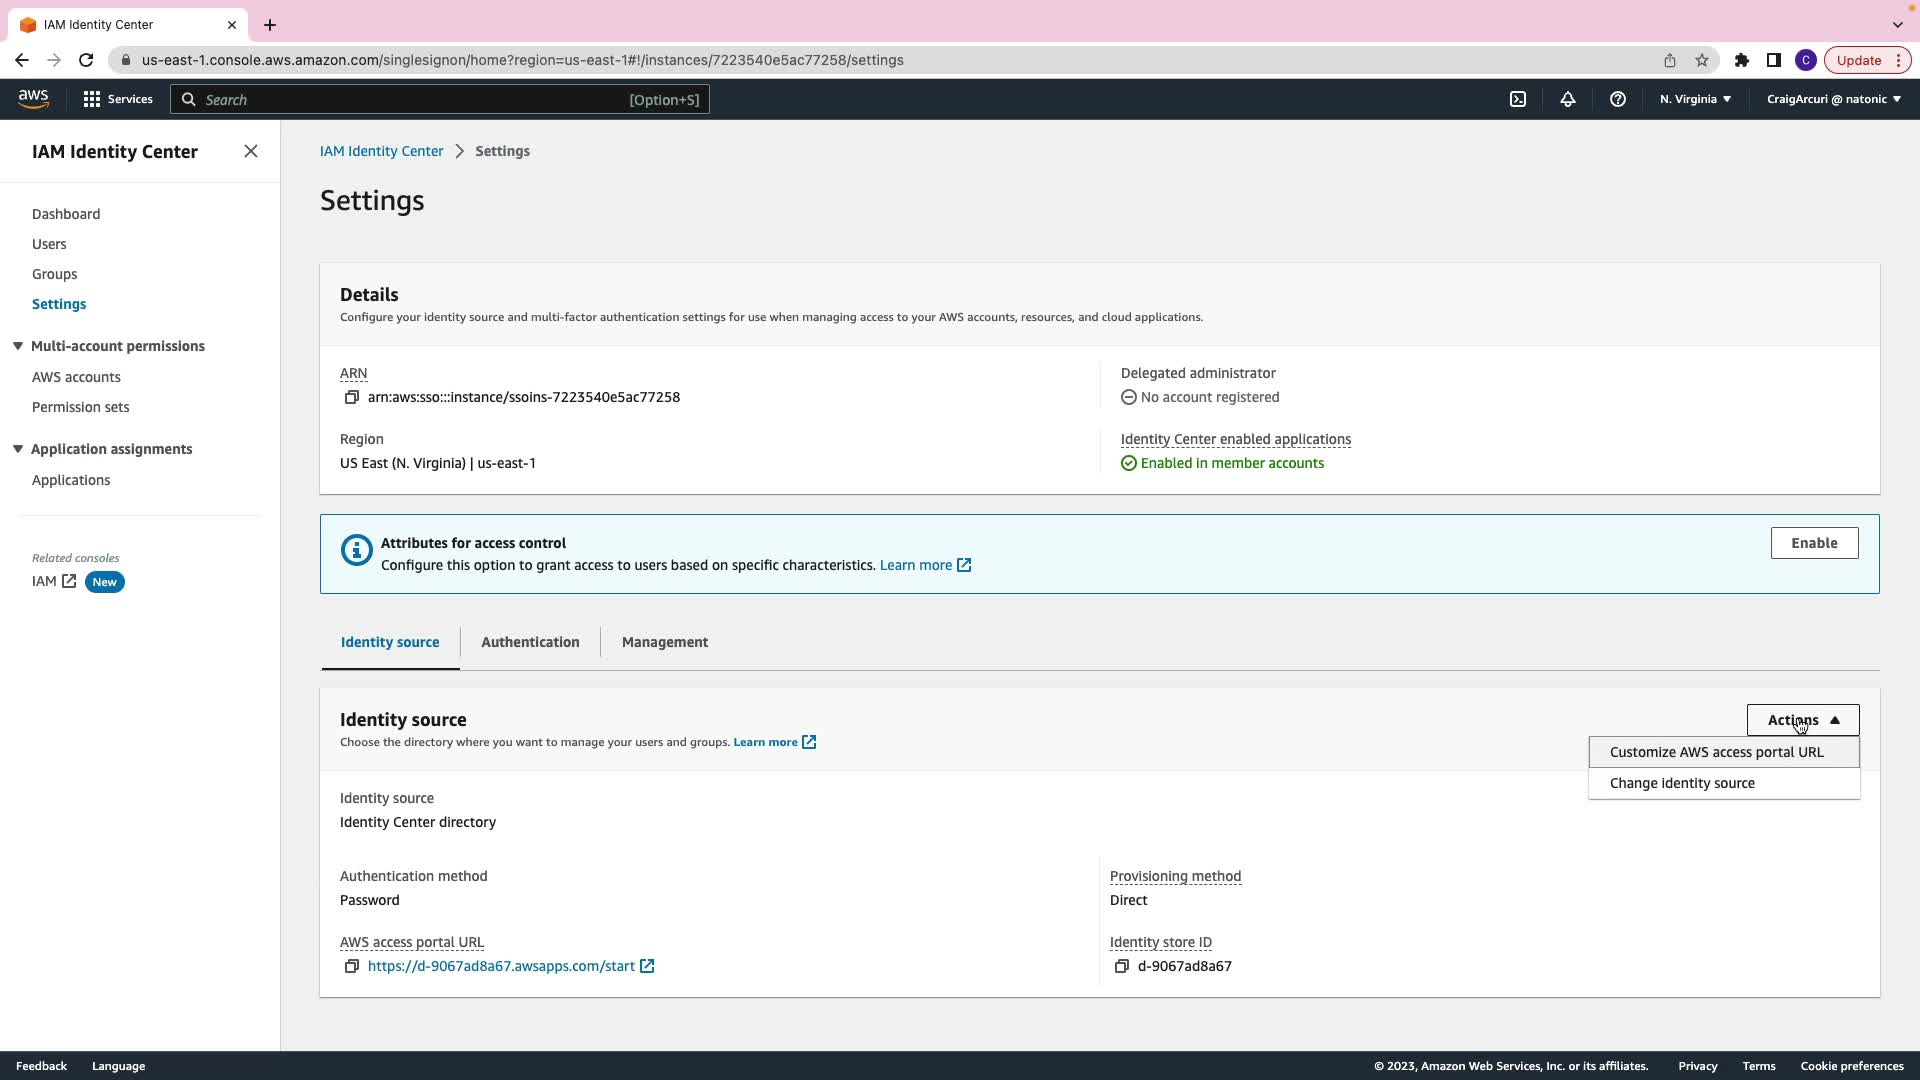Copy the AWS access portal URL
Screen dimensions: 1920x1080
(x=351, y=966)
